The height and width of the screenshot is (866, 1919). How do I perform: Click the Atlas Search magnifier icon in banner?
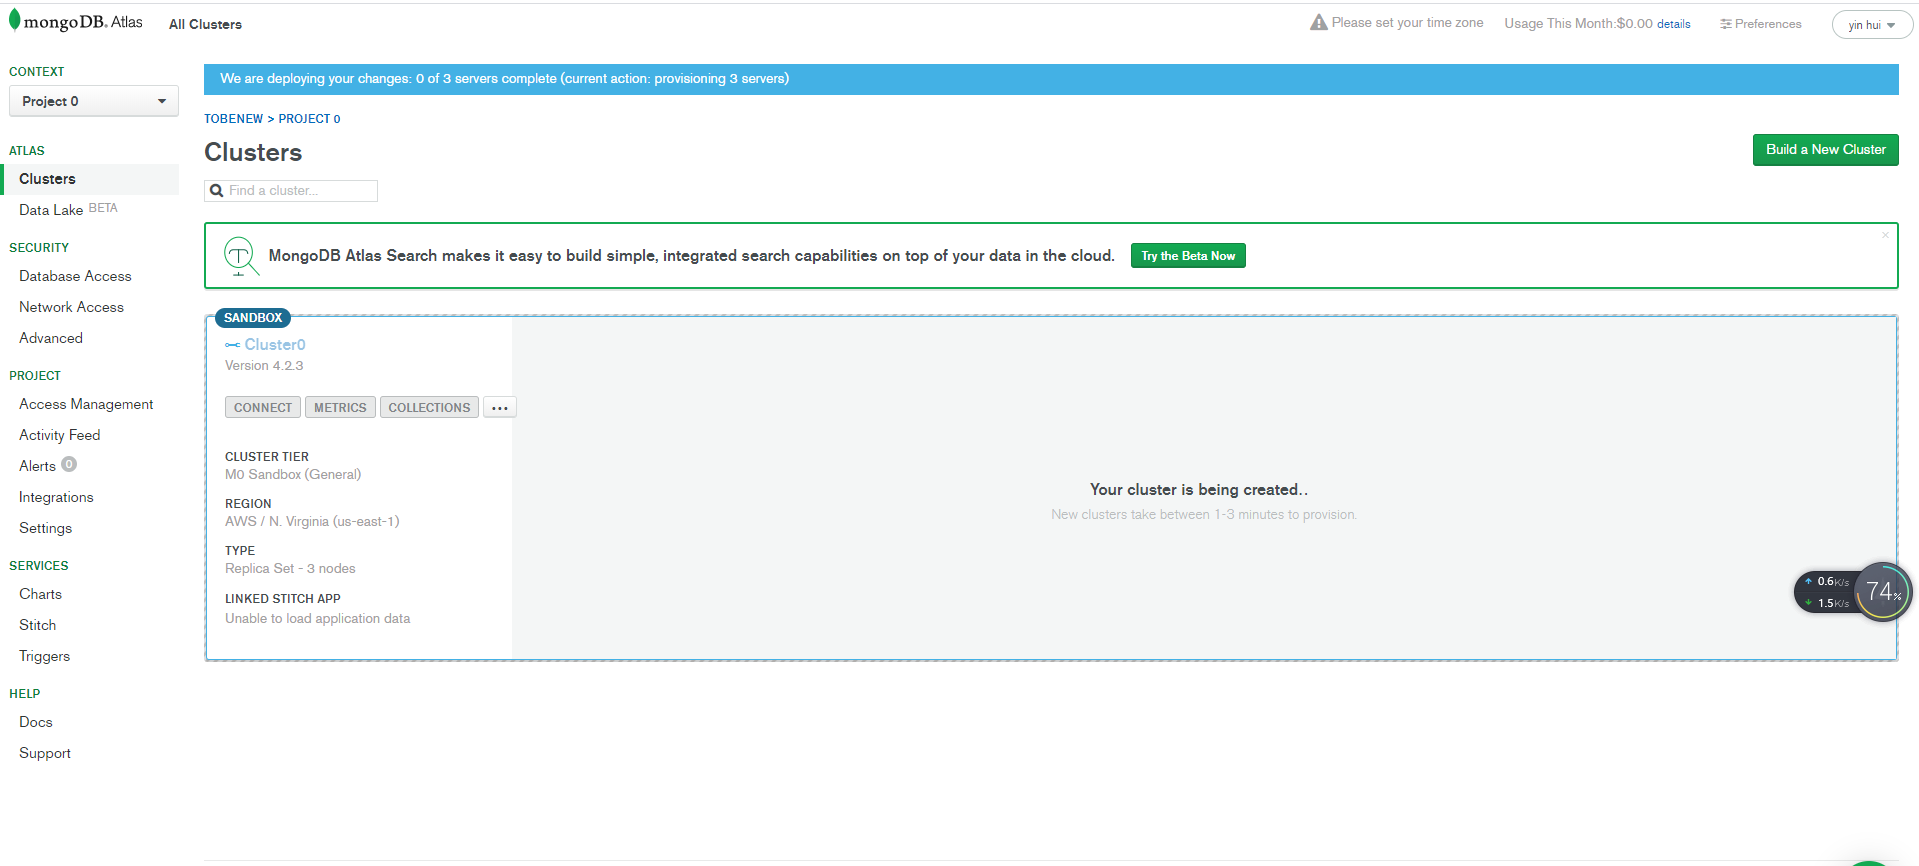pos(241,256)
